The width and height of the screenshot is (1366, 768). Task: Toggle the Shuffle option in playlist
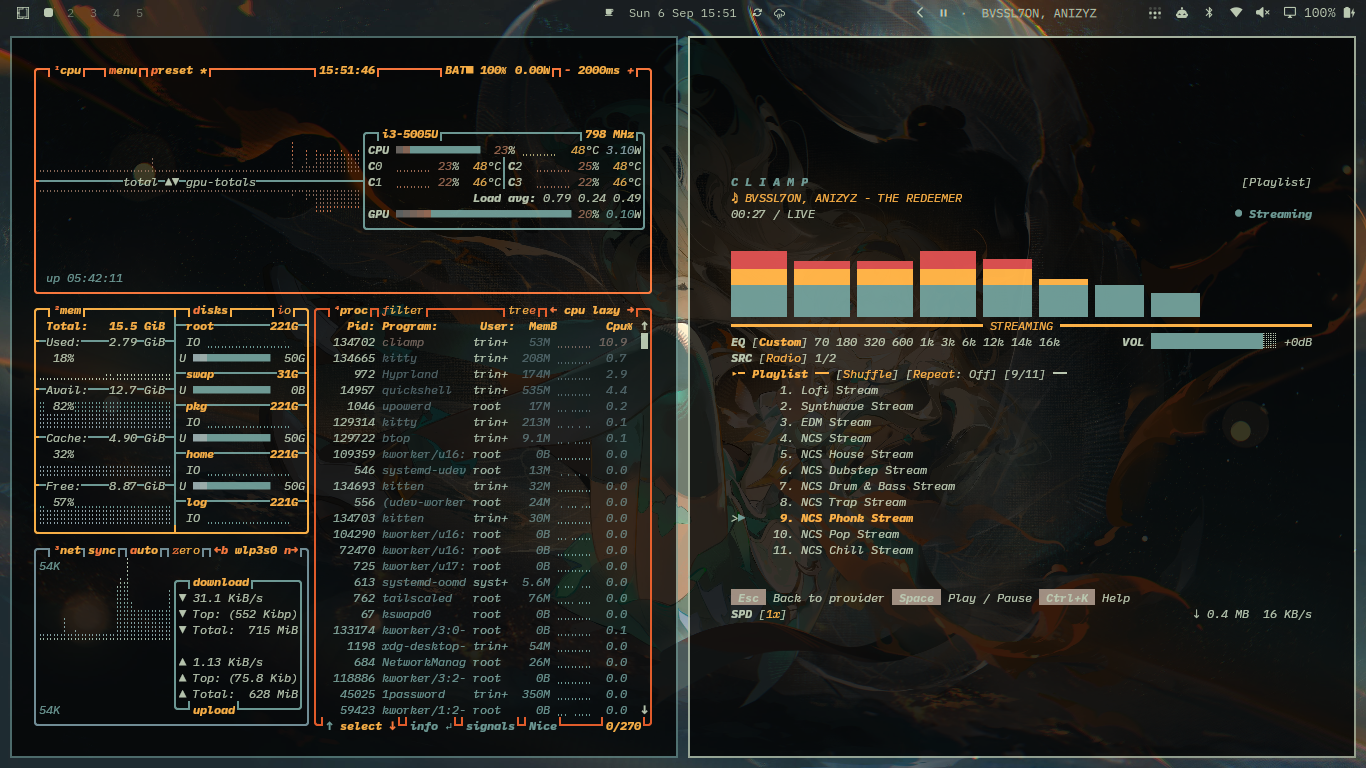[x=869, y=374]
